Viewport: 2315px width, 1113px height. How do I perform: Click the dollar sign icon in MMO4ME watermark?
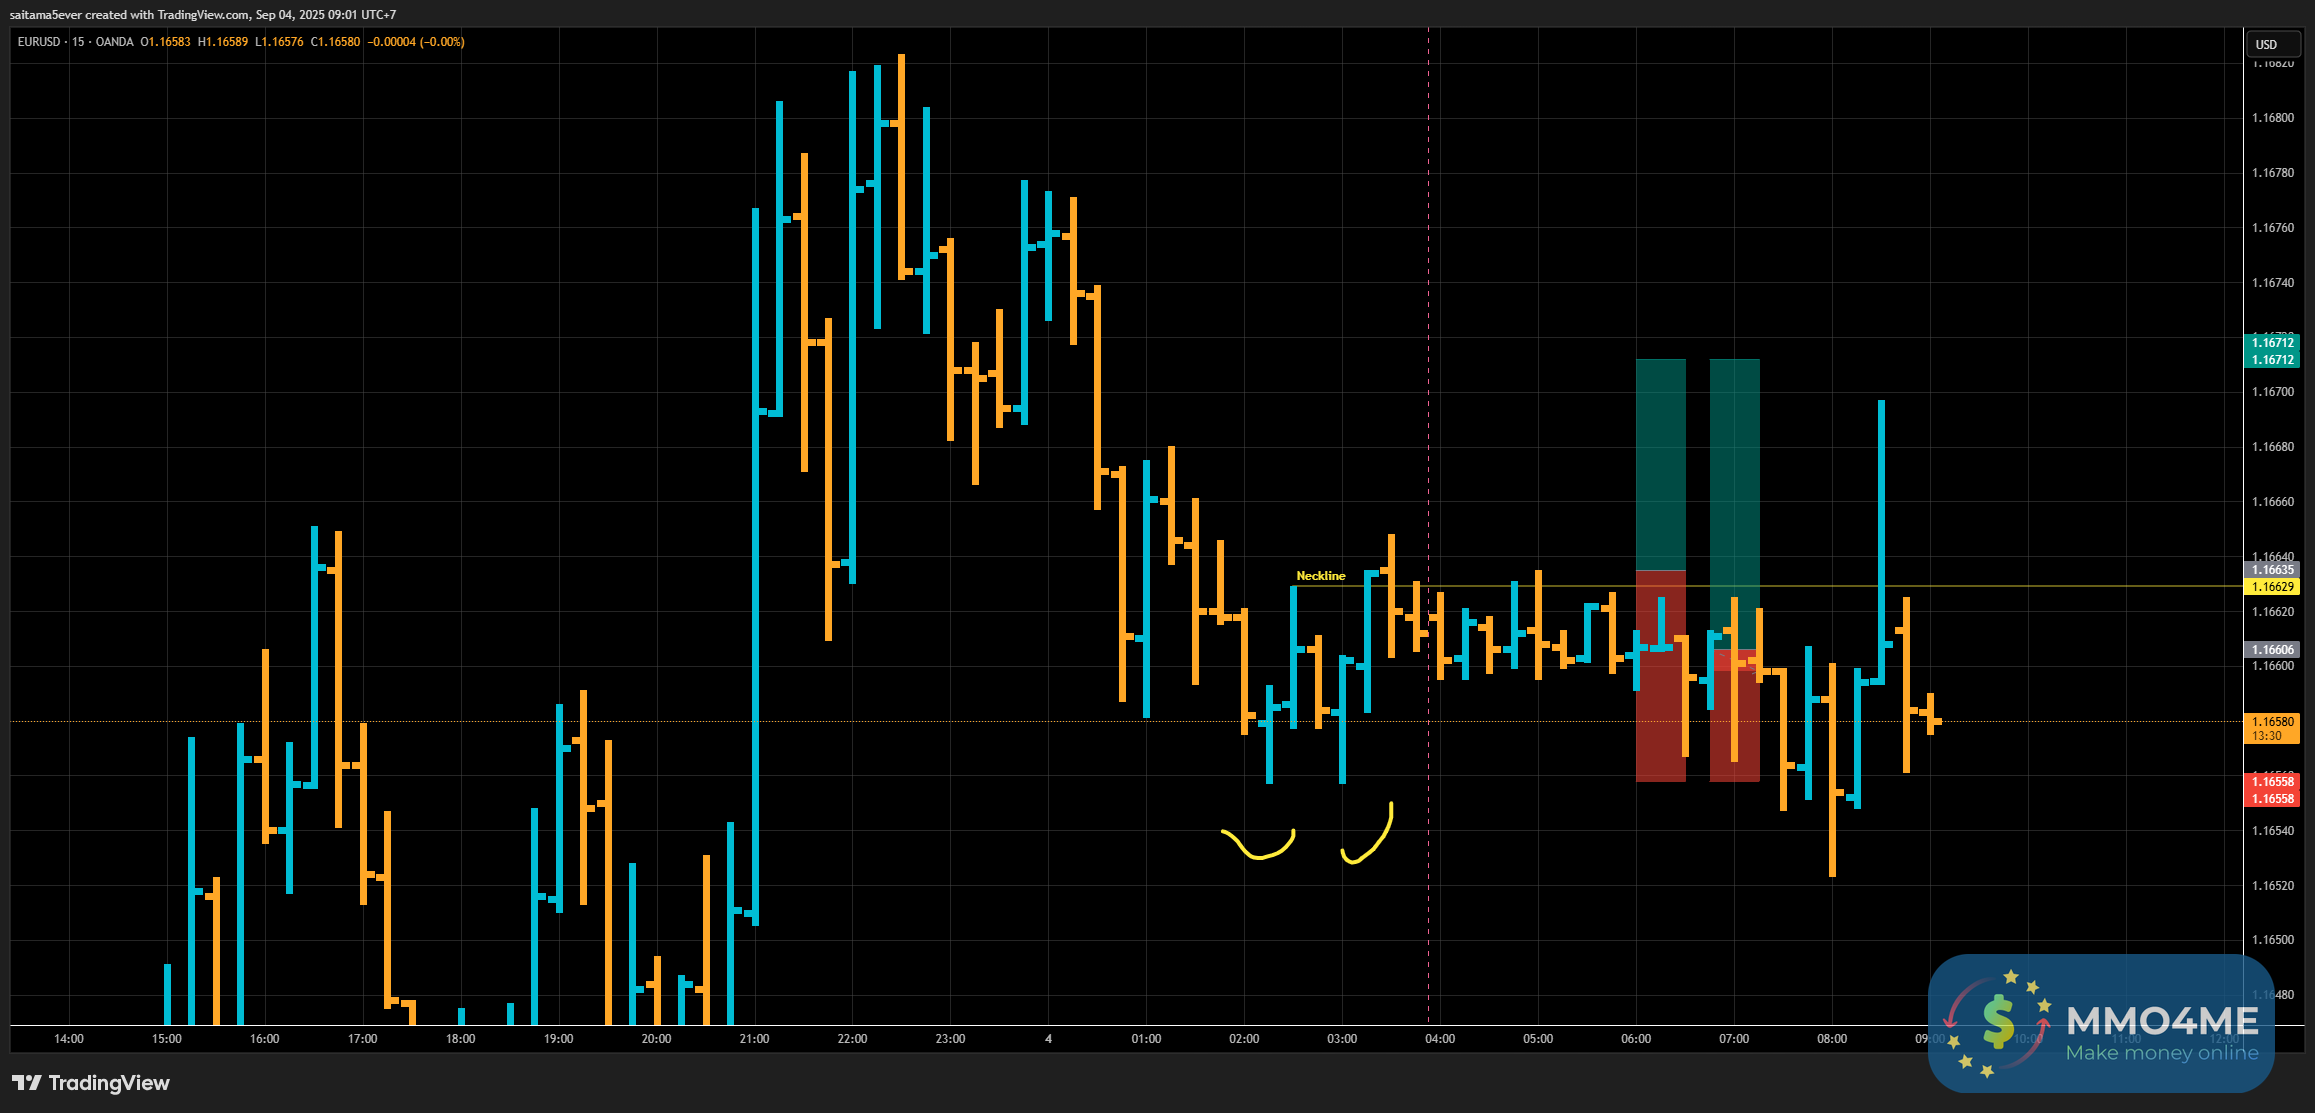(1996, 1022)
